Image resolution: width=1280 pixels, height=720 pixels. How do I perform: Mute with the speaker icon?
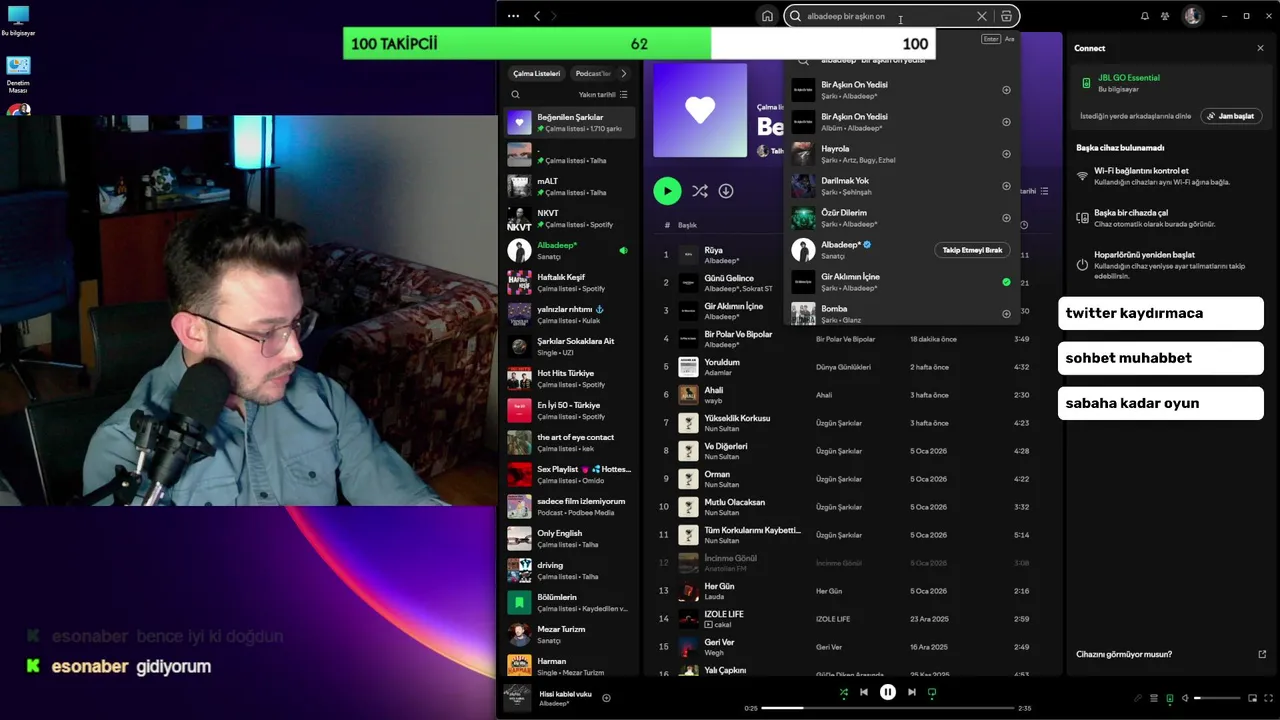point(1185,698)
